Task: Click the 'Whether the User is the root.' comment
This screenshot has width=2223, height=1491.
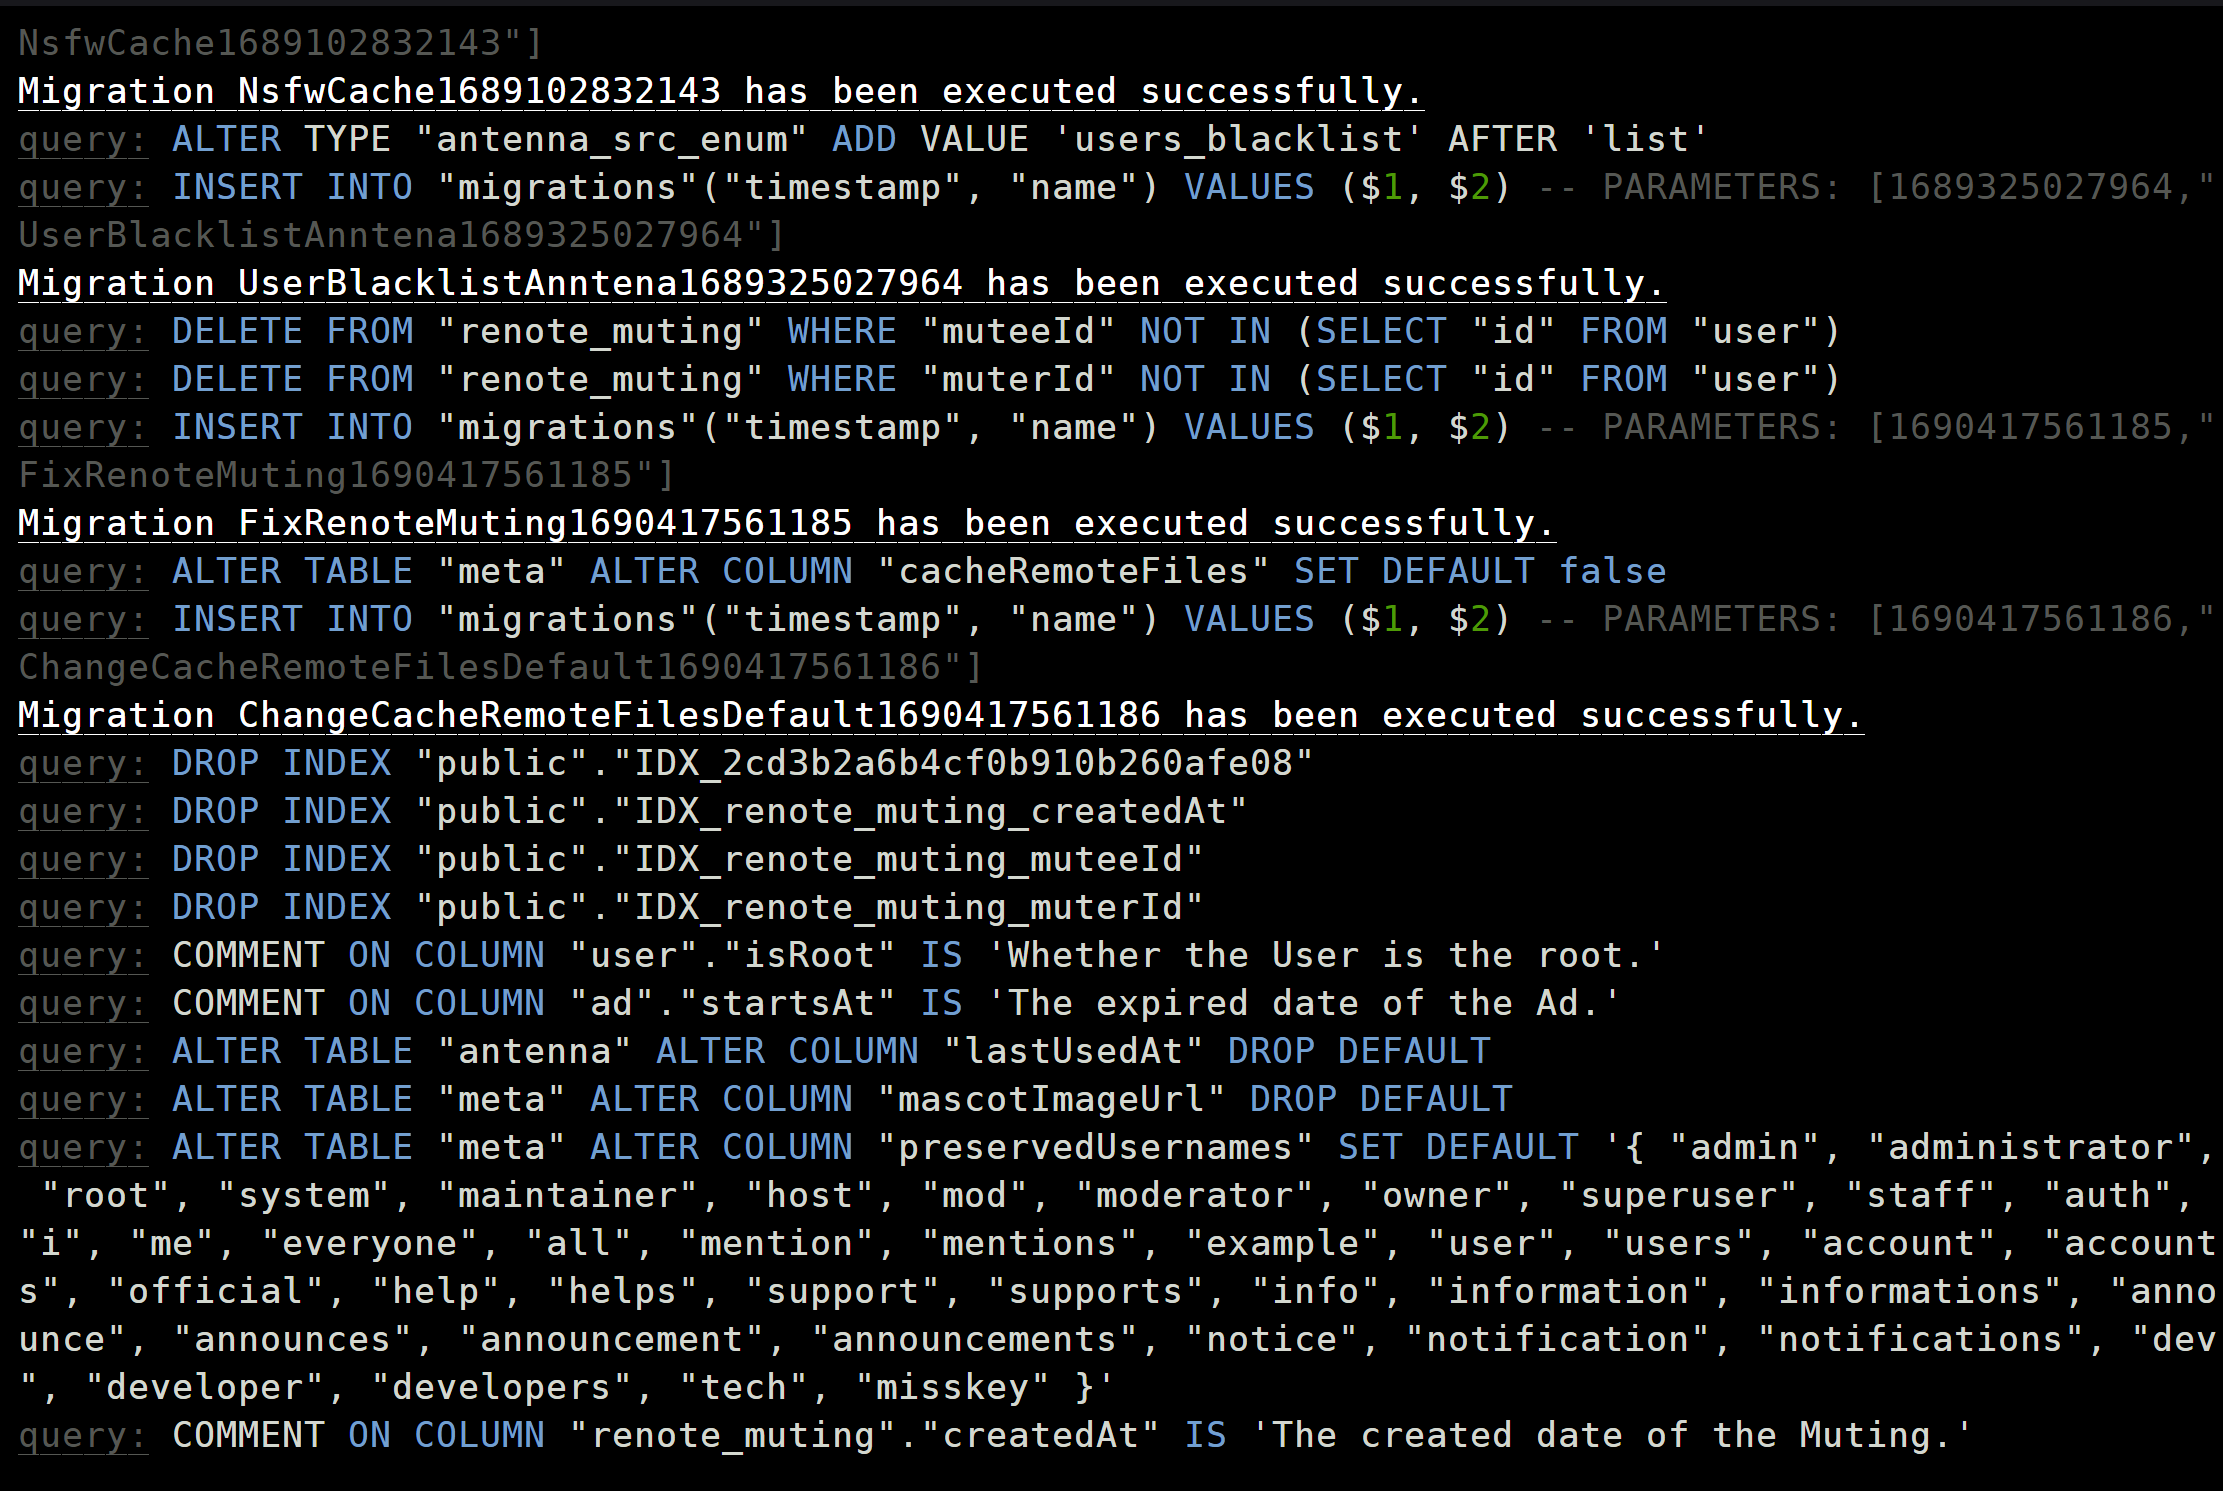Action: [x=1325, y=956]
